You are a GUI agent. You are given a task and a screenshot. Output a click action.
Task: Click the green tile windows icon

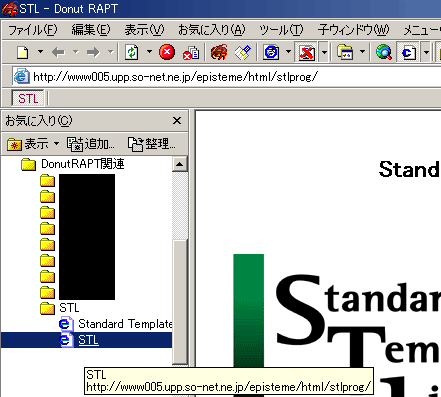[x=242, y=53]
